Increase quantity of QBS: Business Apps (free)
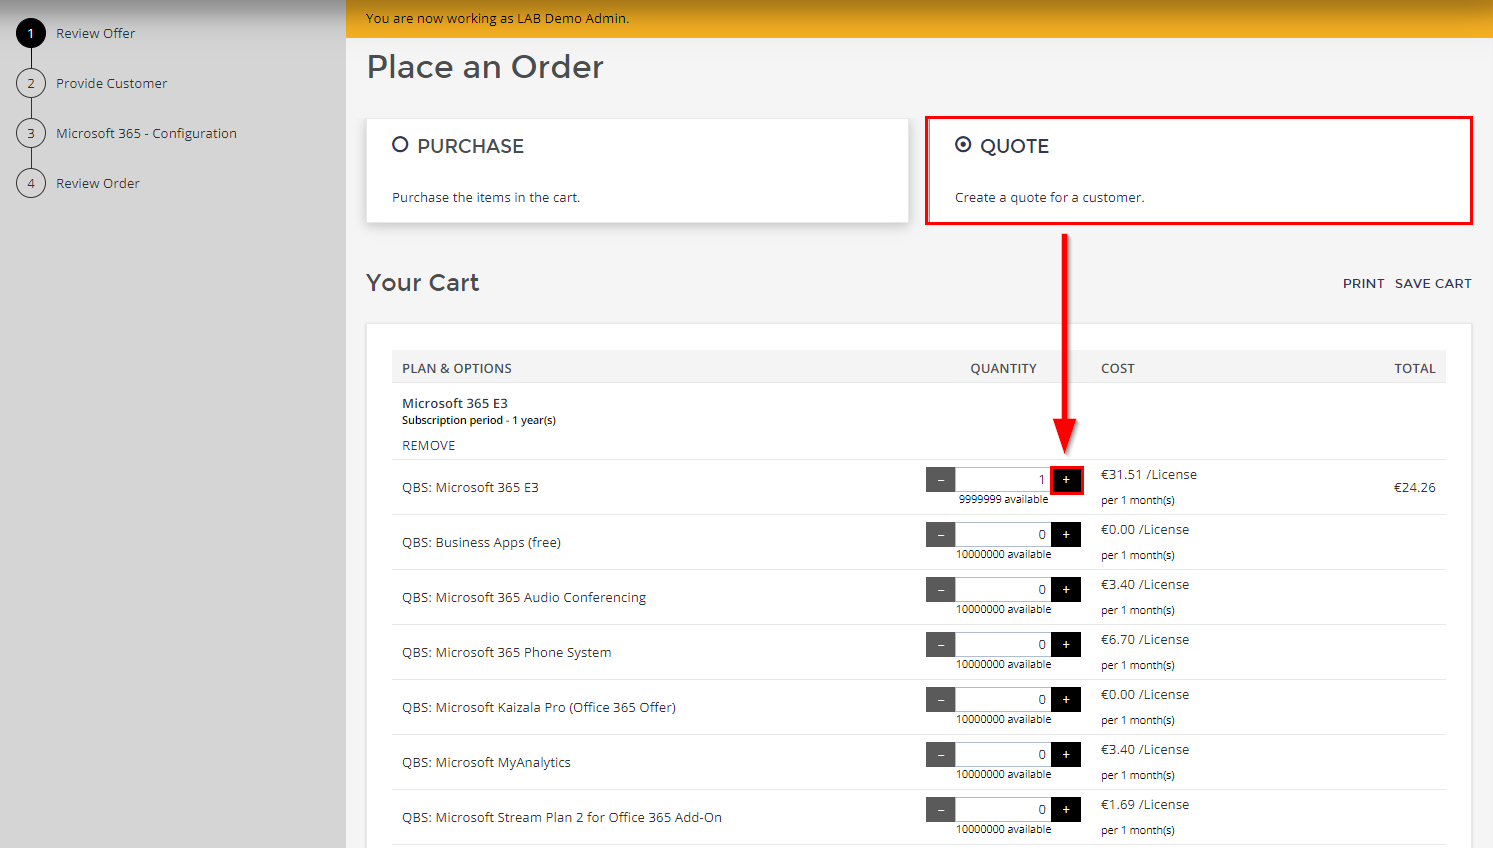The width and height of the screenshot is (1493, 848). pos(1066,535)
